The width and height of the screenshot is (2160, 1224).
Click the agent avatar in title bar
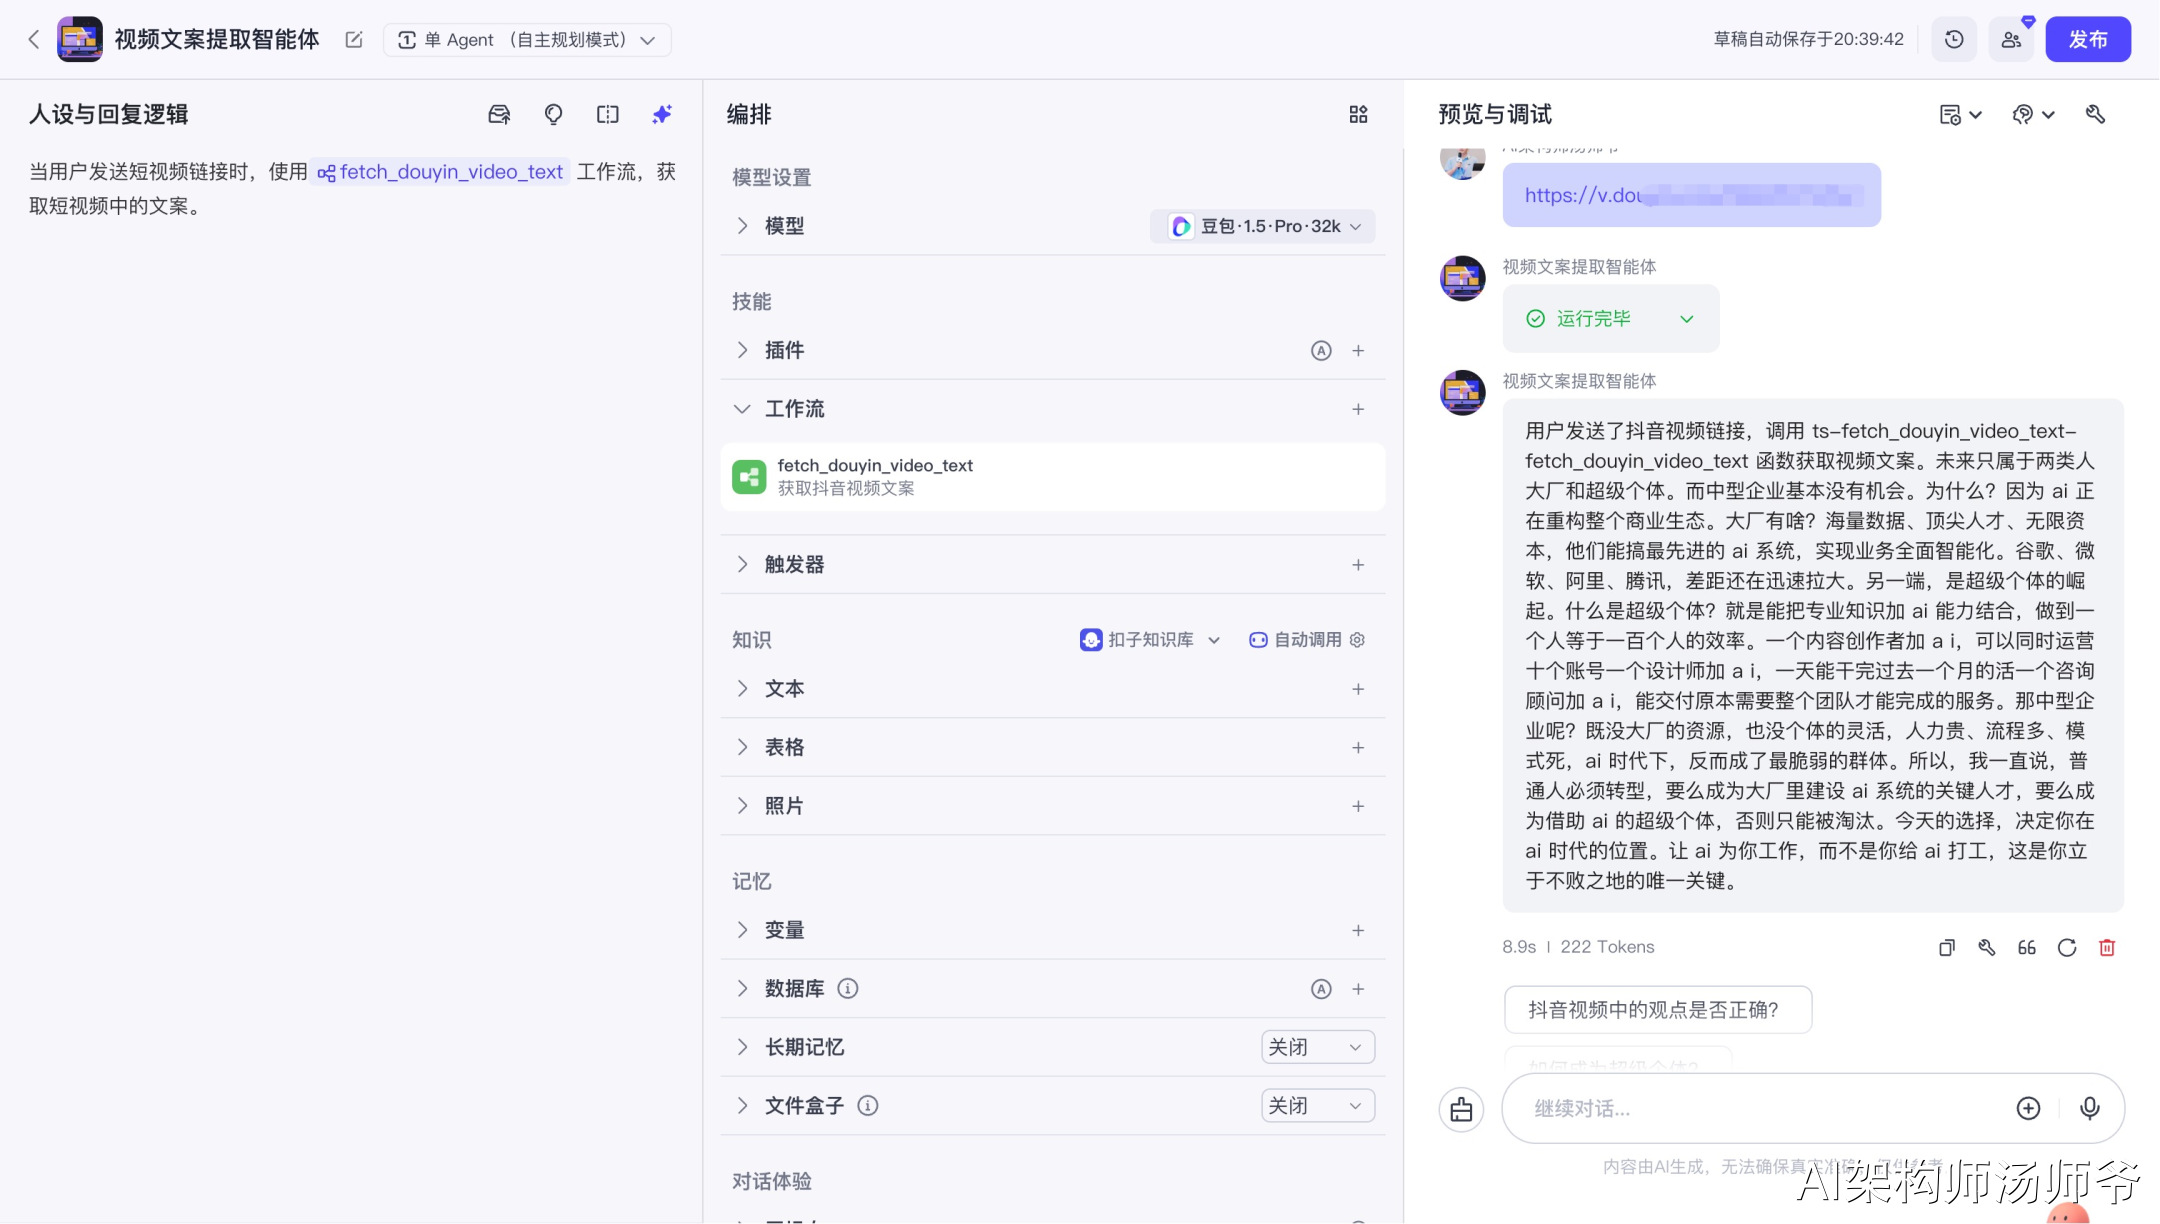79,39
